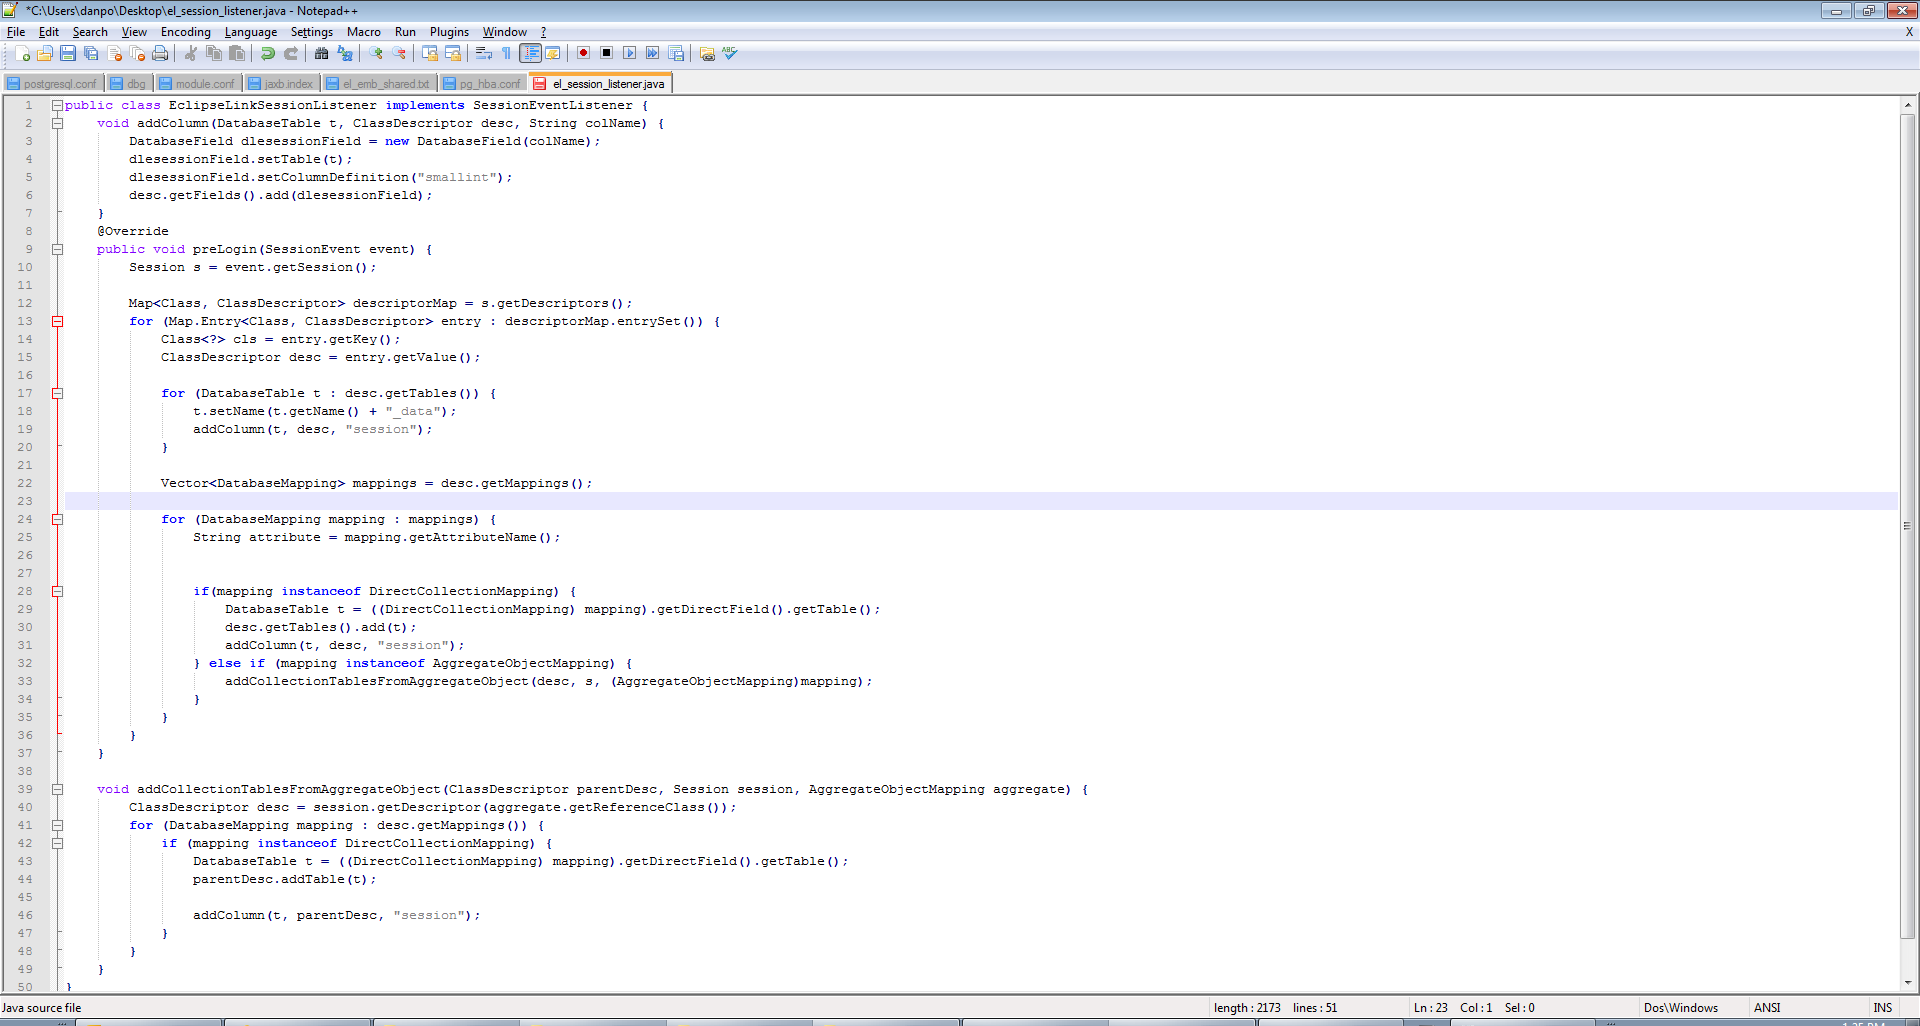1920x1026 pixels.
Task: Click the vertical scrollbar up arrow
Action: point(1908,104)
